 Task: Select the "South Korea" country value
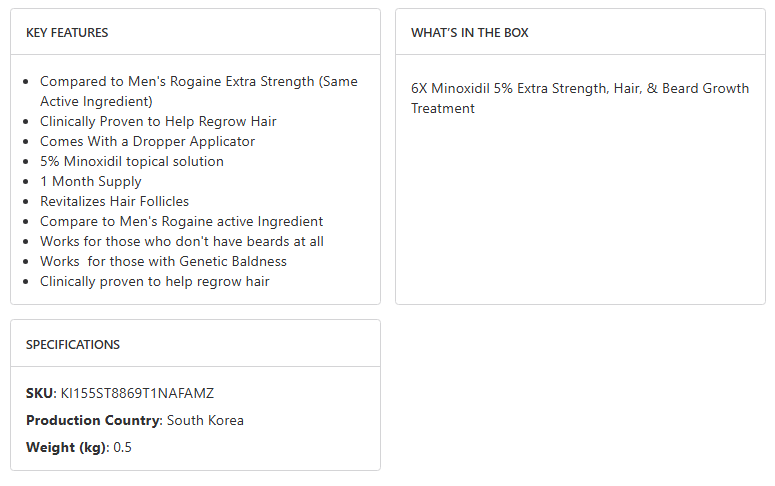[x=205, y=420]
